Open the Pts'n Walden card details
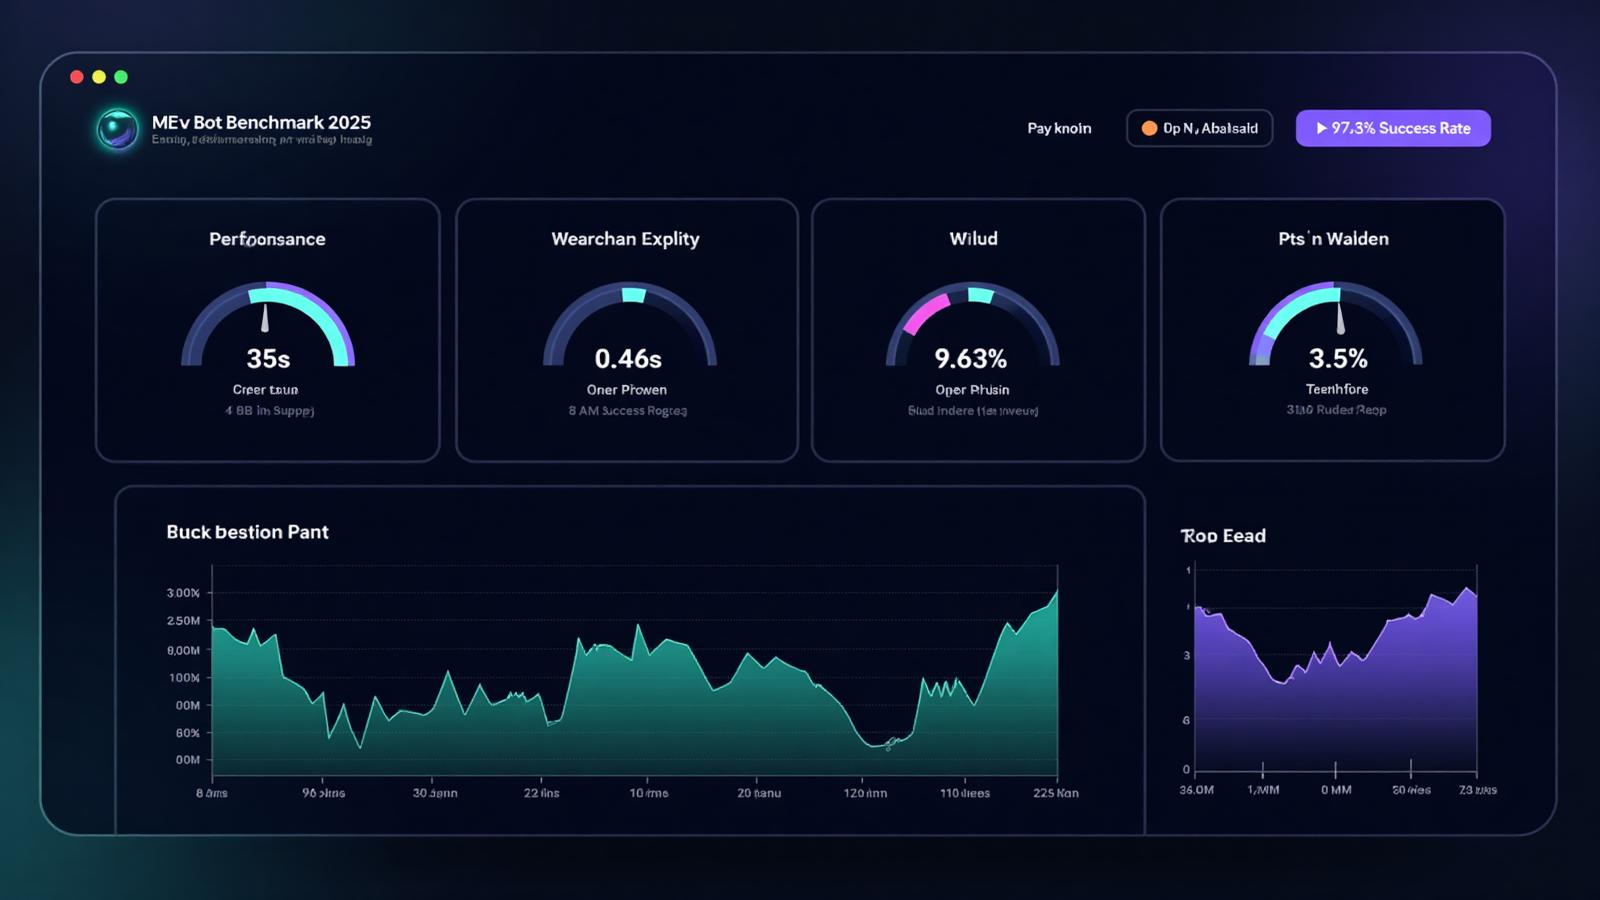The image size is (1600, 900). click(x=1334, y=330)
